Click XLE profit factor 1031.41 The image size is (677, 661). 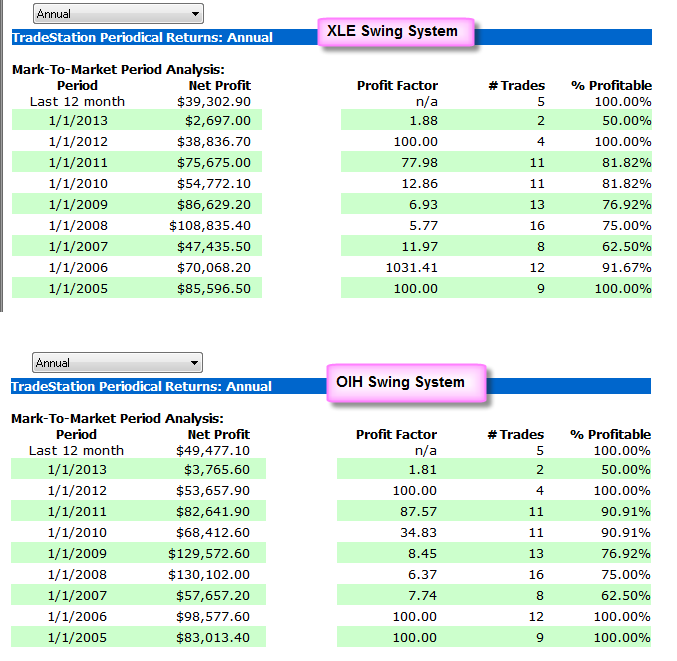tap(411, 268)
